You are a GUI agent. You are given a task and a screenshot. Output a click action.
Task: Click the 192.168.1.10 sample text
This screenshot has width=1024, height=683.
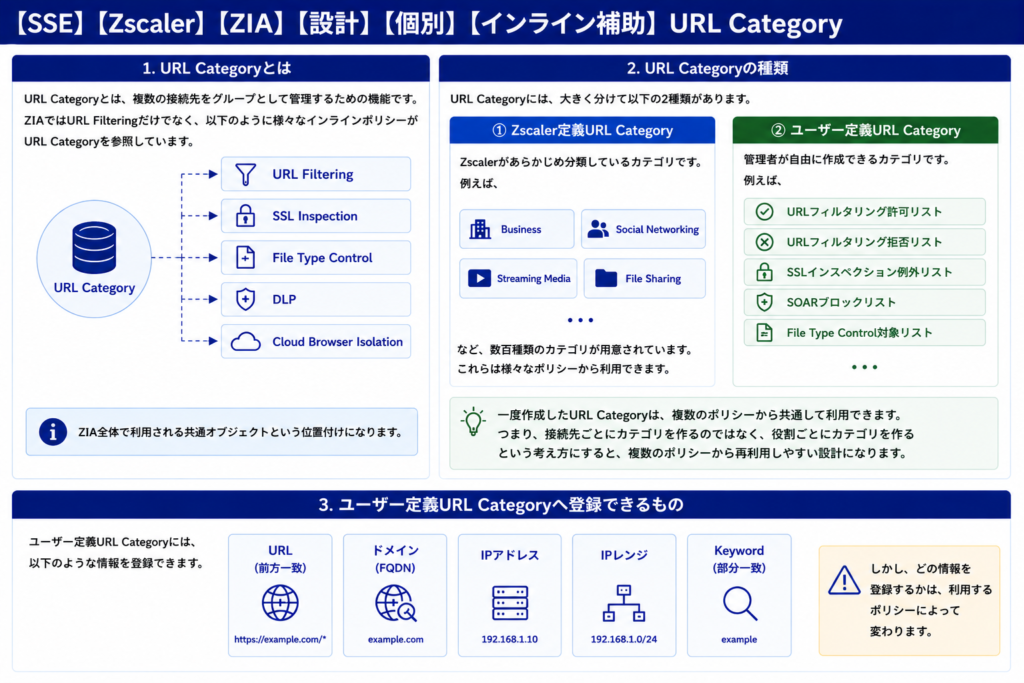pos(510,639)
